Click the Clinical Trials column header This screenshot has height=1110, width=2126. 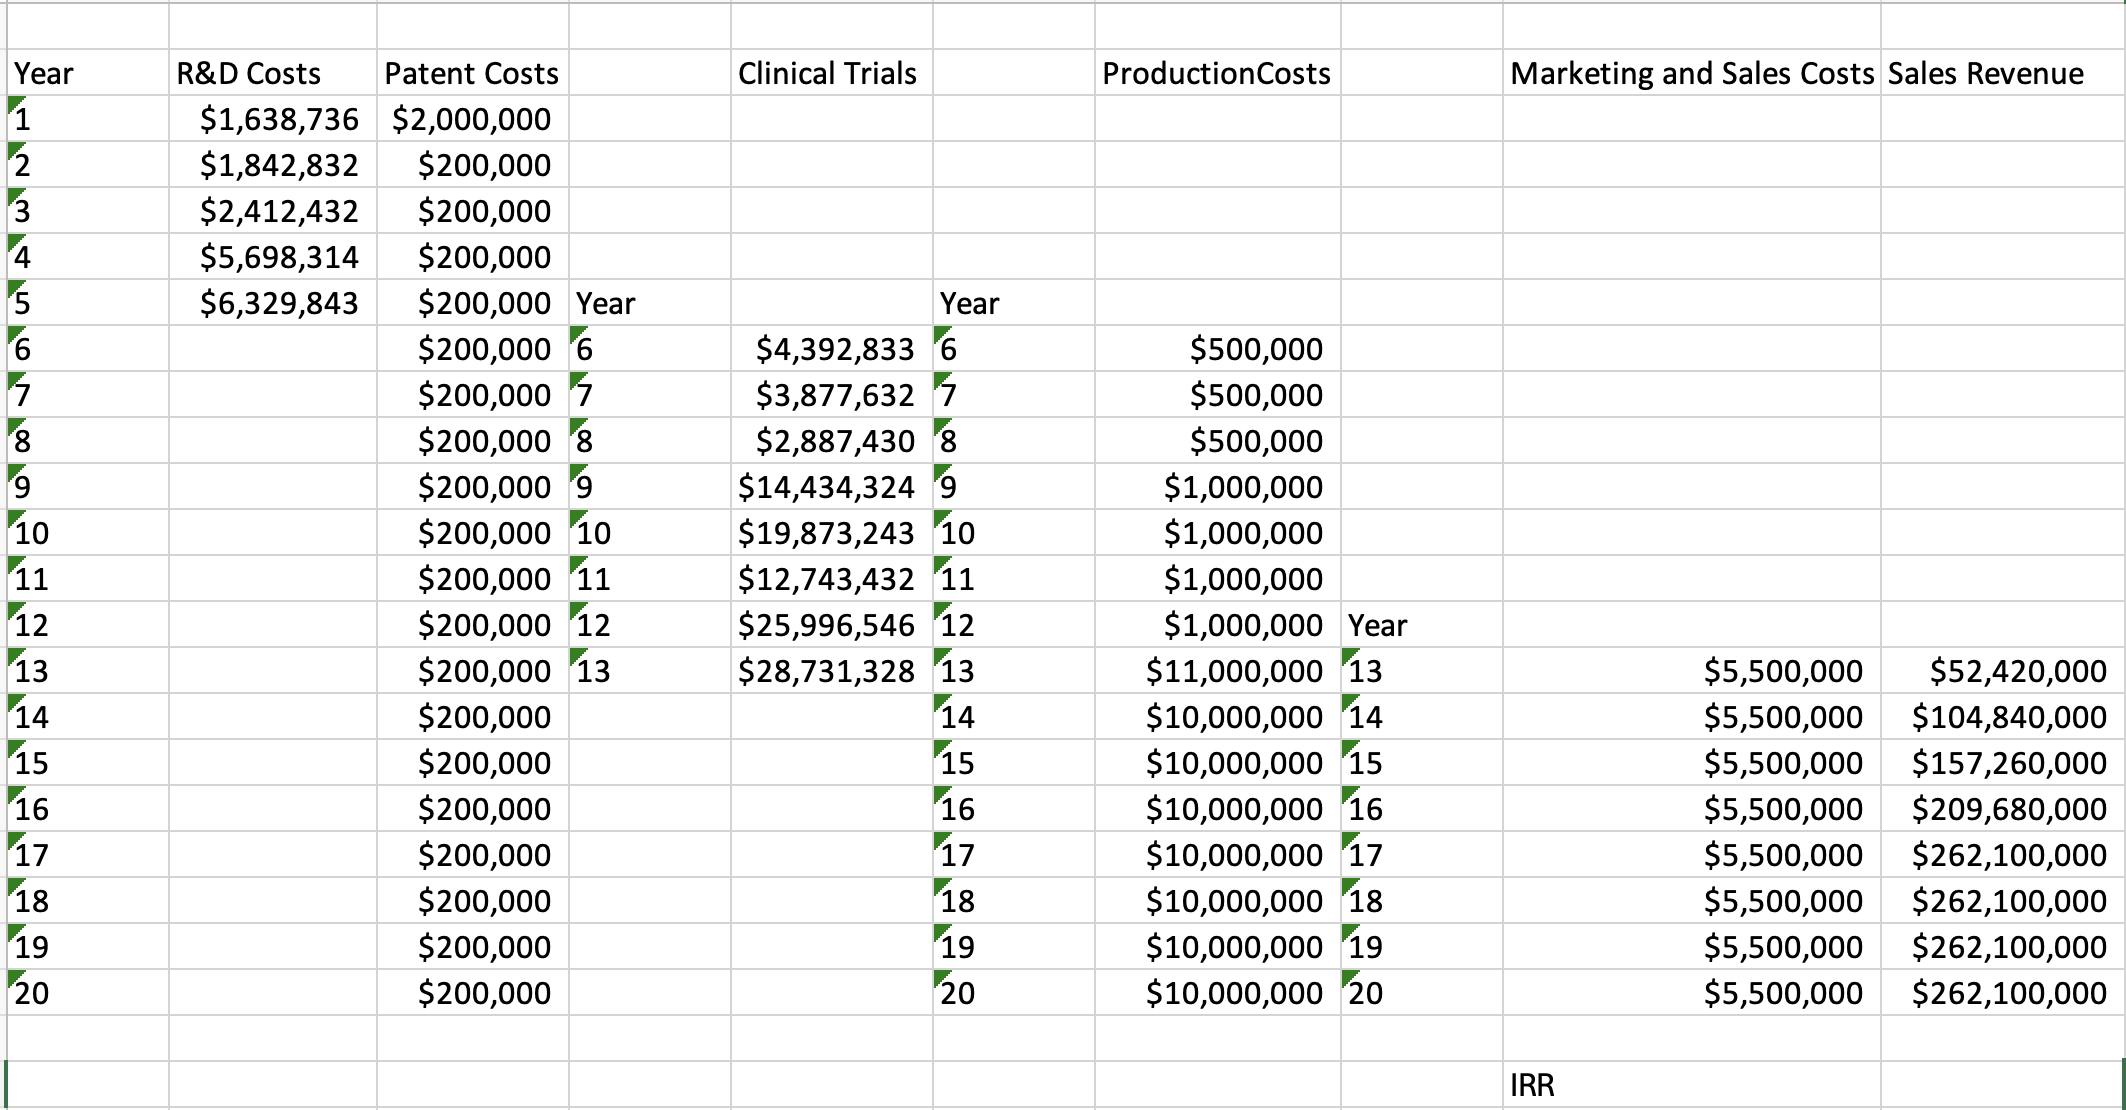[831, 73]
